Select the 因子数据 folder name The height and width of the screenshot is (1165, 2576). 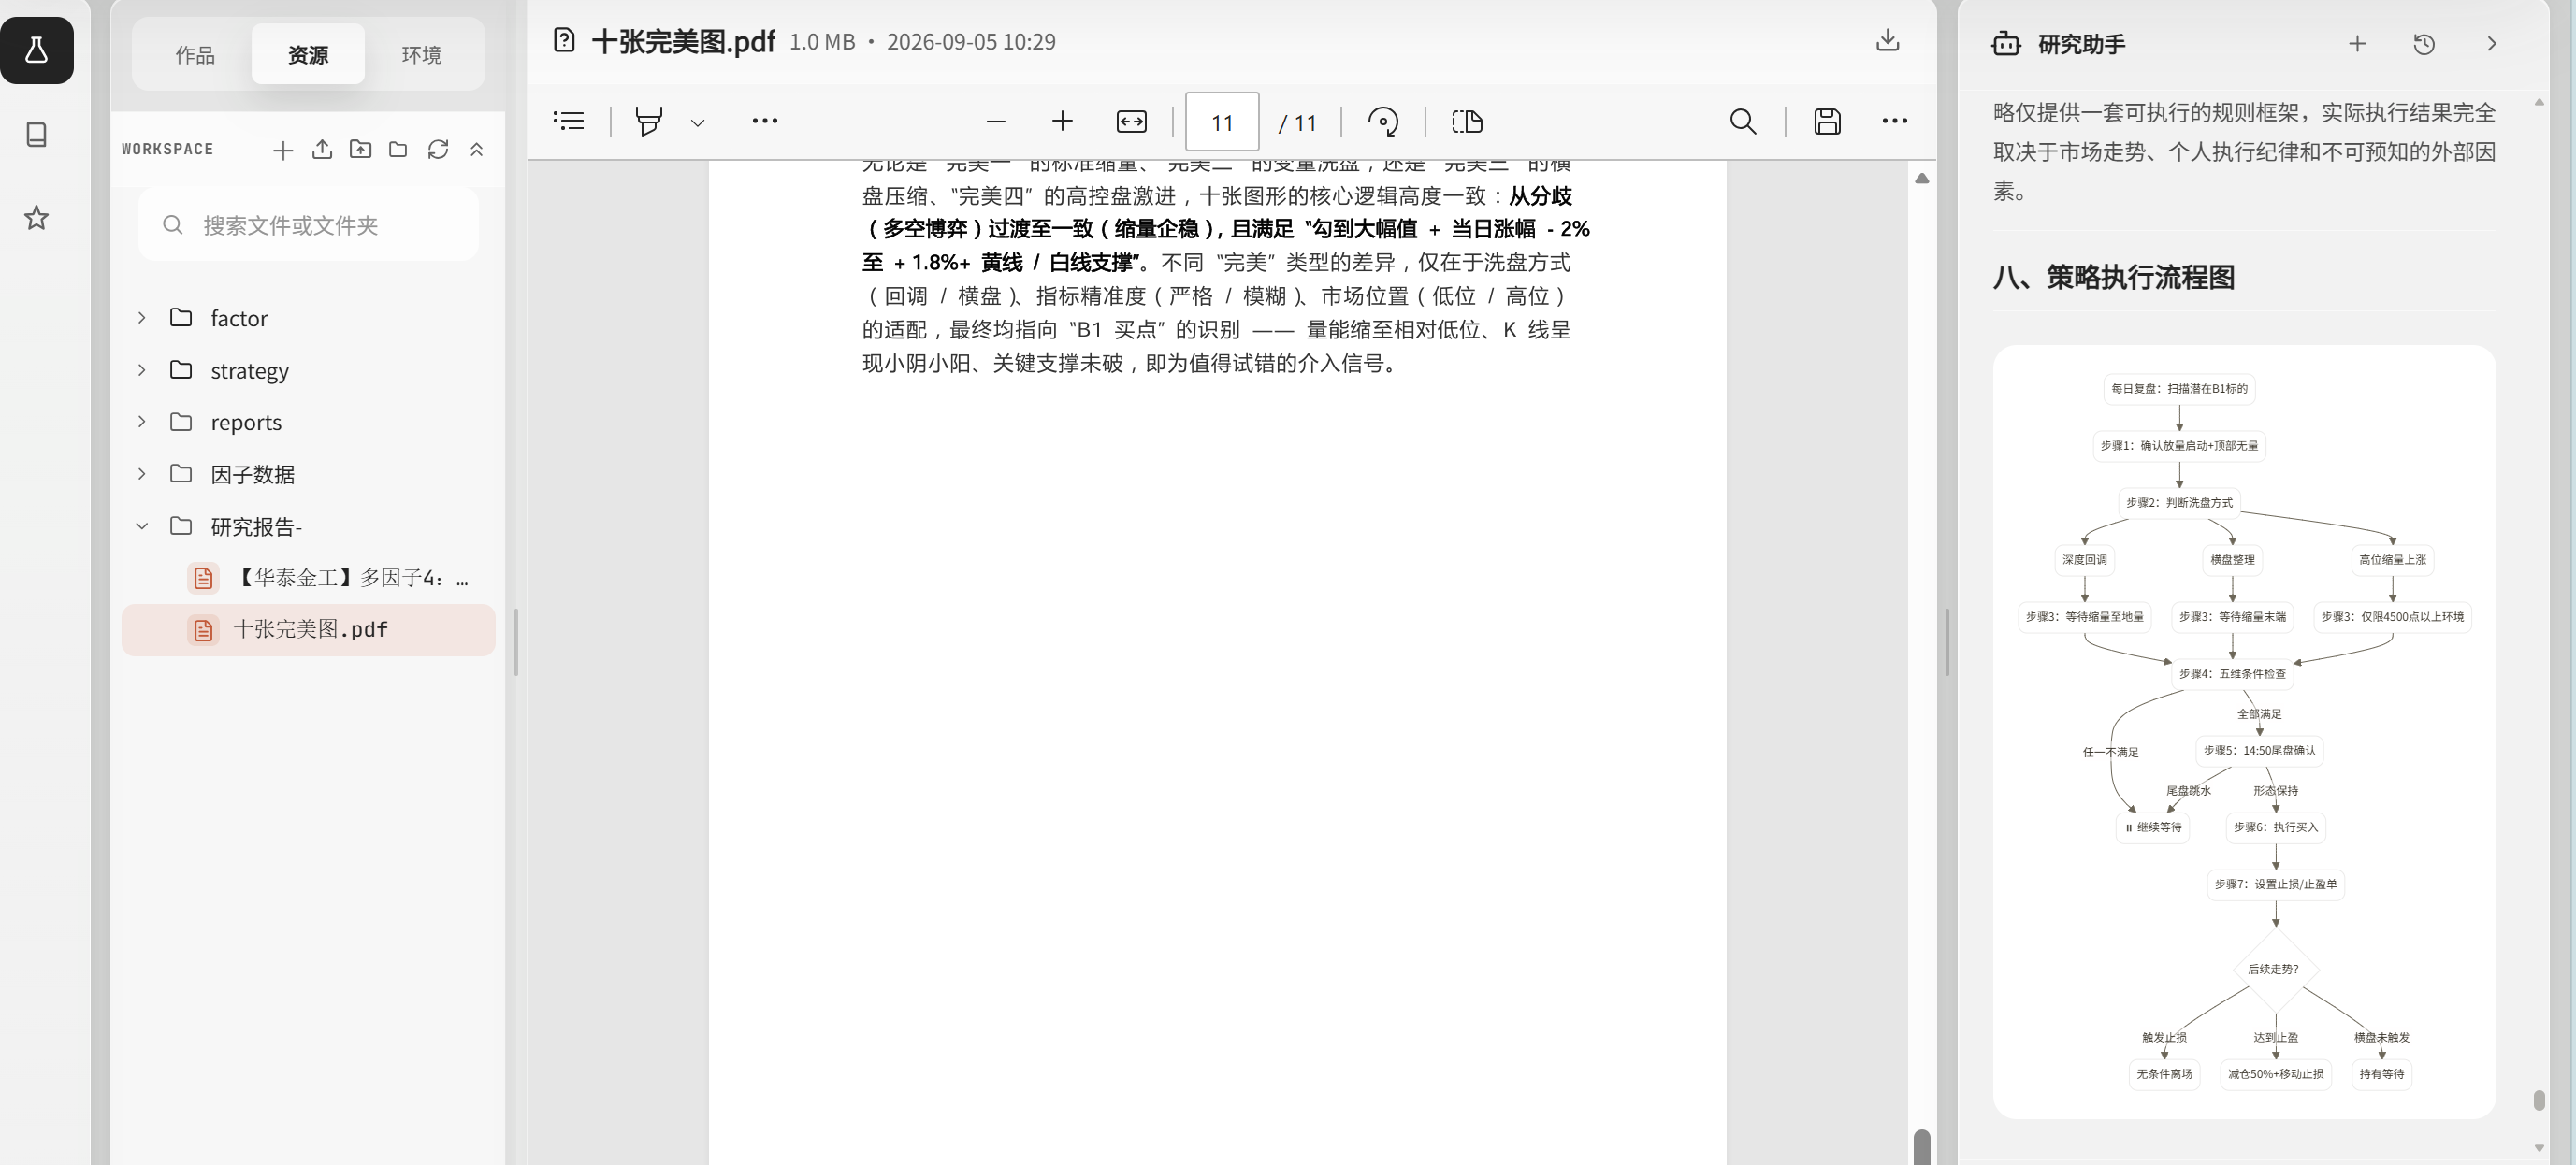pos(252,474)
